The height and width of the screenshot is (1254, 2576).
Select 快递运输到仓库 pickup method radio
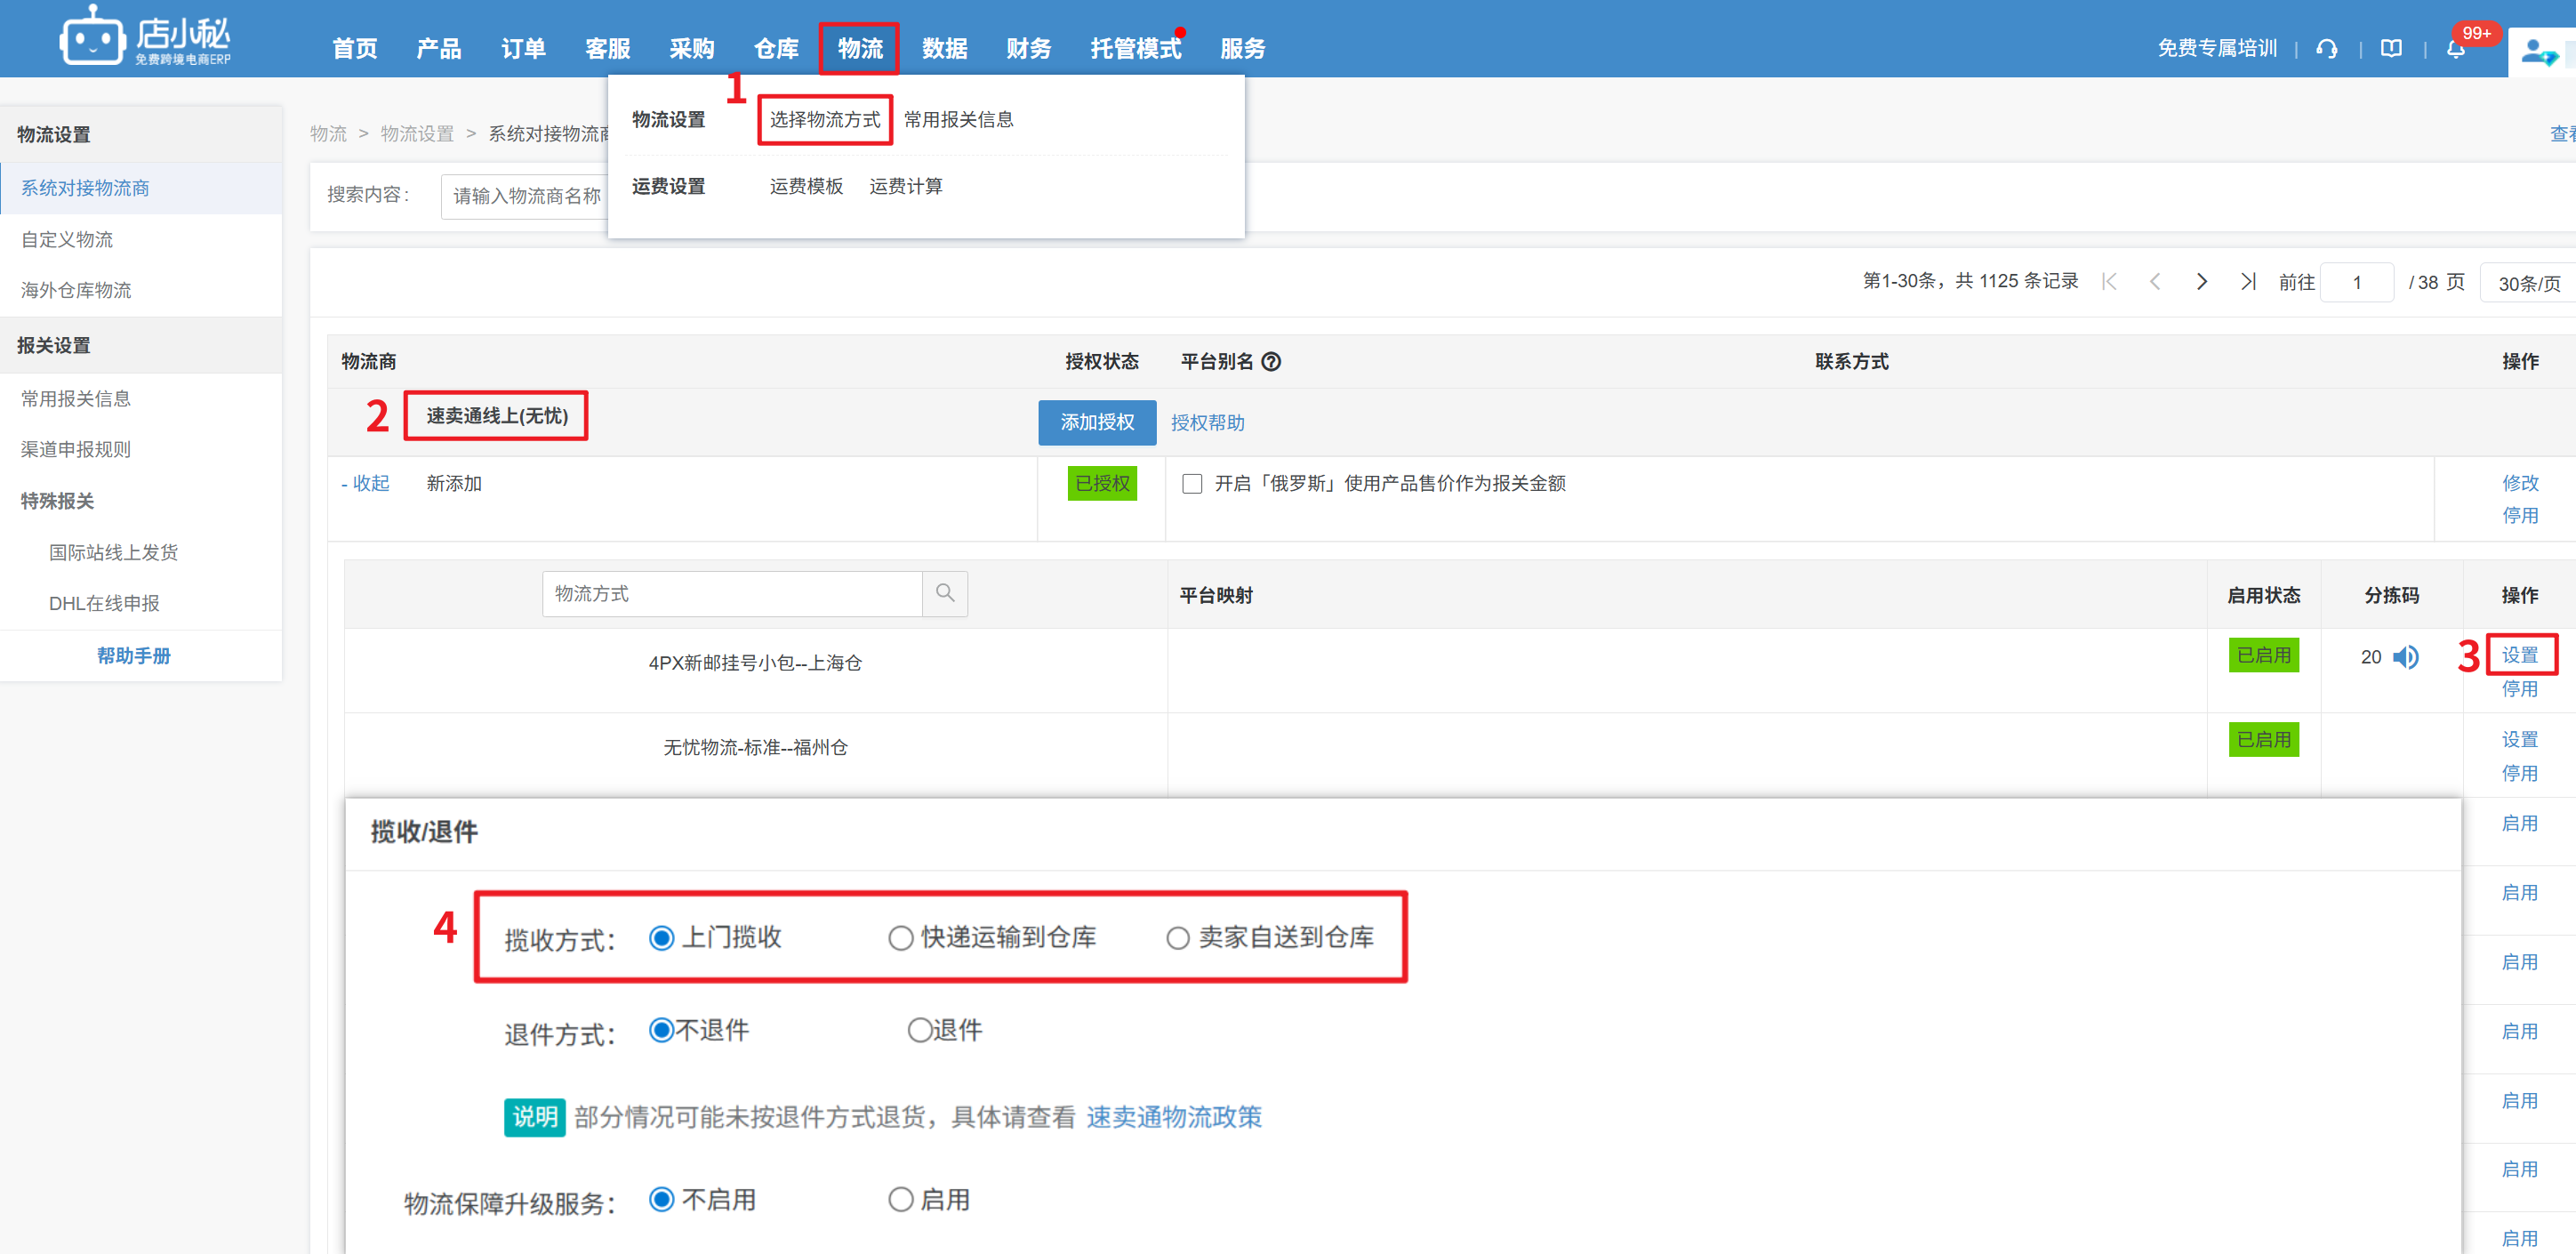(x=901, y=938)
